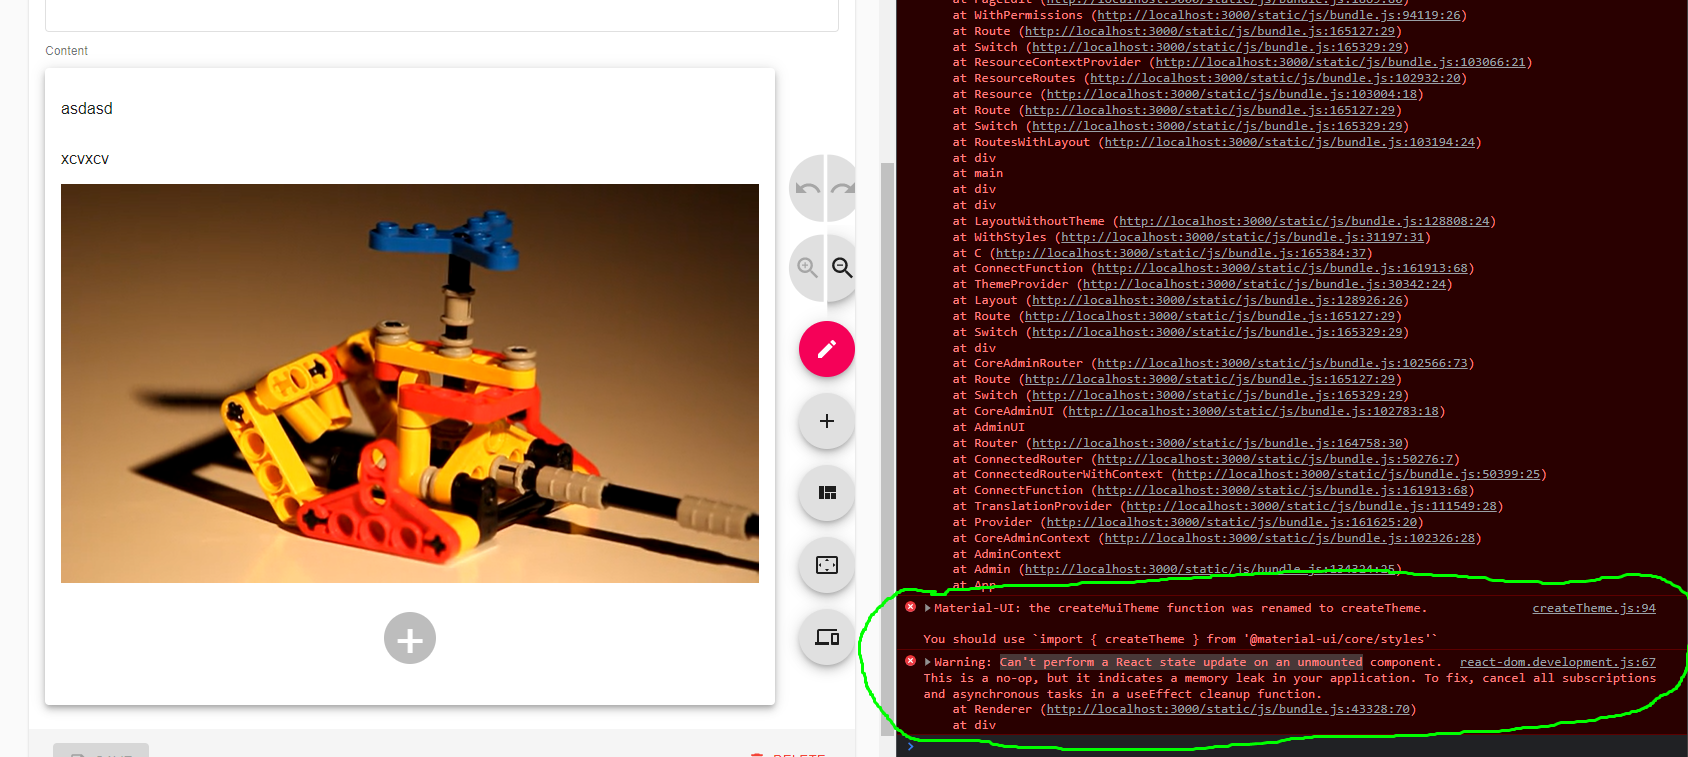Select the Lego helicopter image in the editor

pyautogui.click(x=410, y=383)
